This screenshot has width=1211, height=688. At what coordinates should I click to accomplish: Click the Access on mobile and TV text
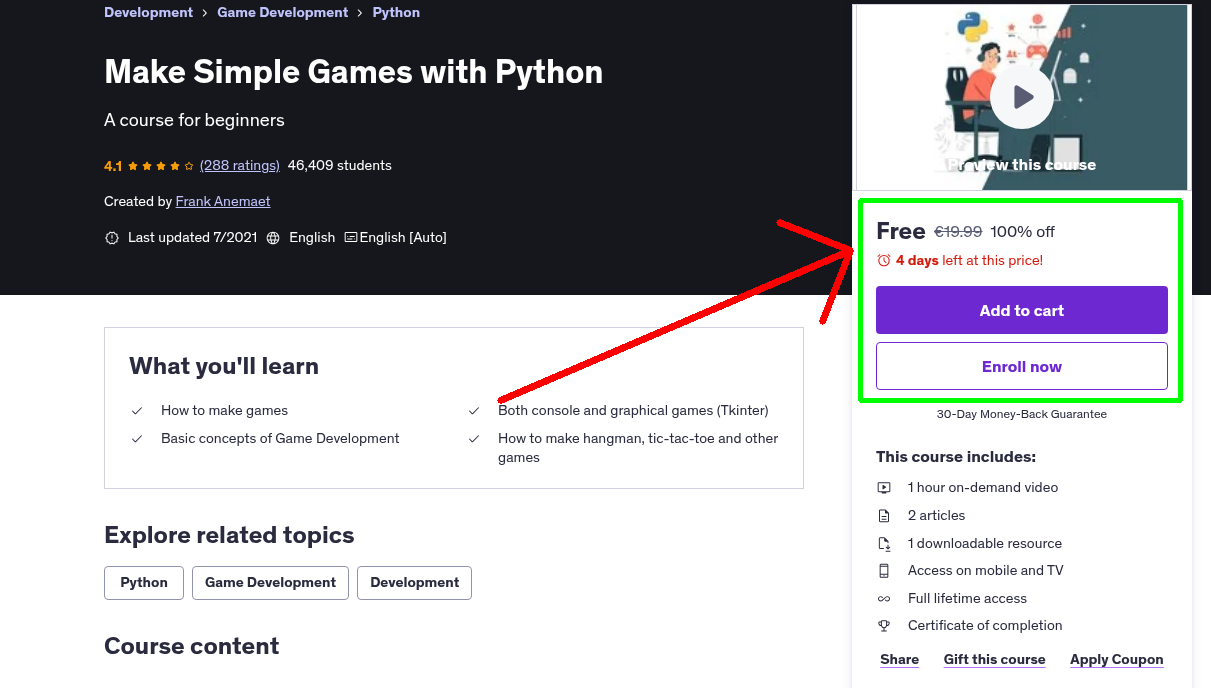coord(986,570)
